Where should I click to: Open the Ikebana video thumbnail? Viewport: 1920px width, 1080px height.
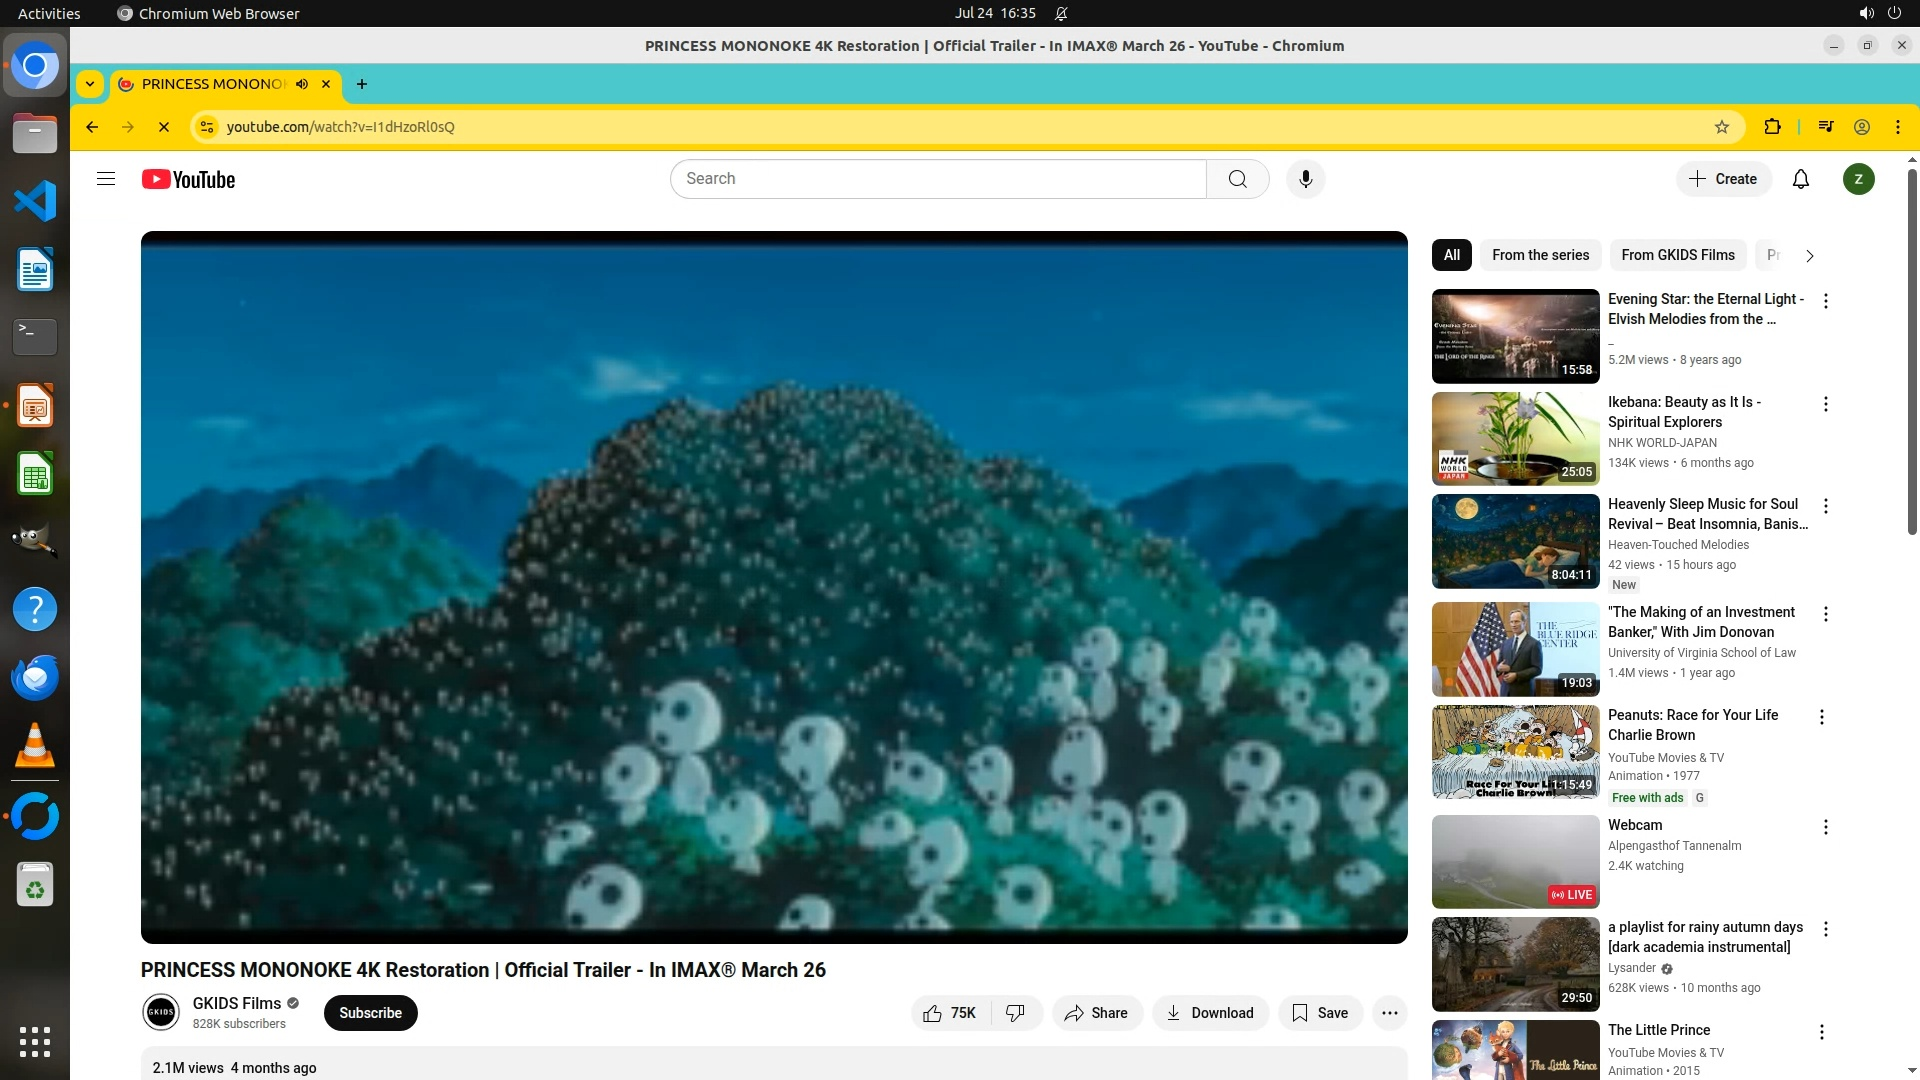[1515, 438]
